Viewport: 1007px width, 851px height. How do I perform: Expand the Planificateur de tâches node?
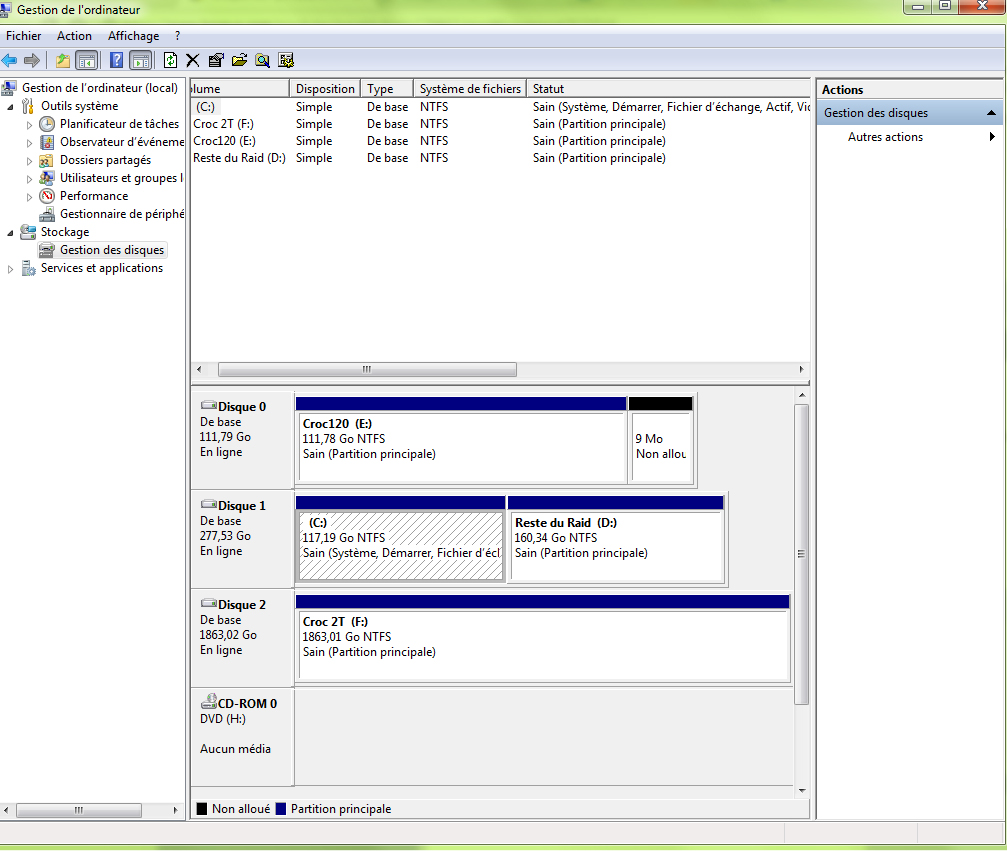pos(29,125)
